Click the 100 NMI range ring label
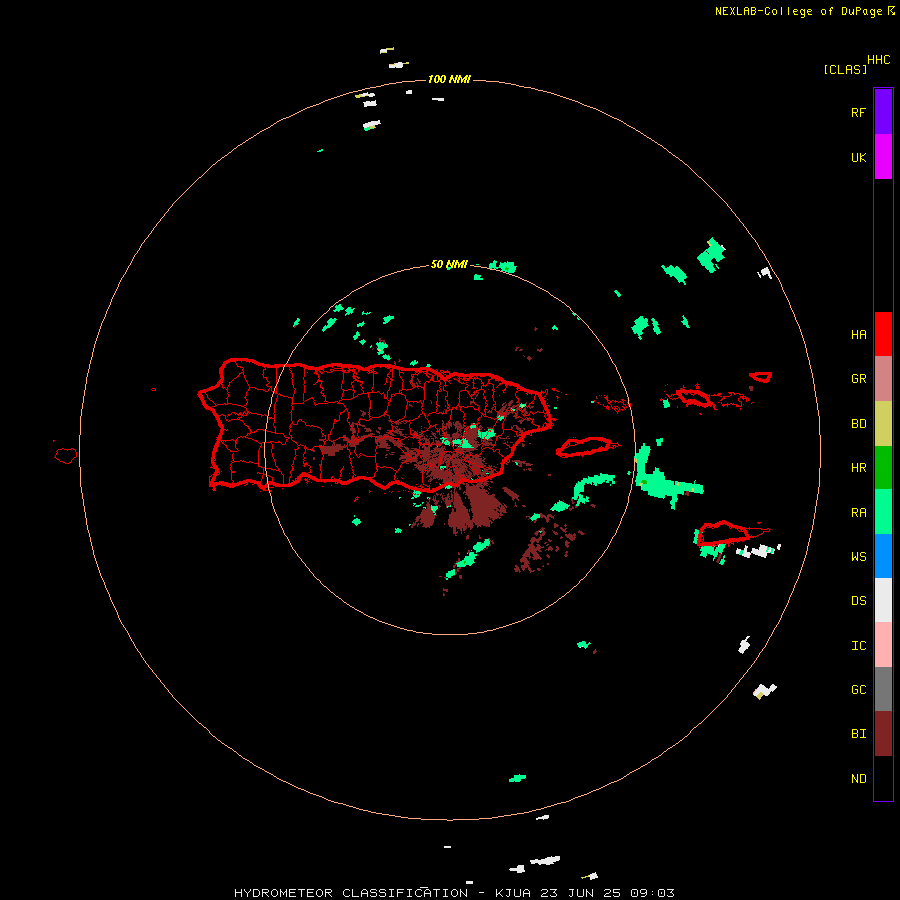 [x=449, y=79]
